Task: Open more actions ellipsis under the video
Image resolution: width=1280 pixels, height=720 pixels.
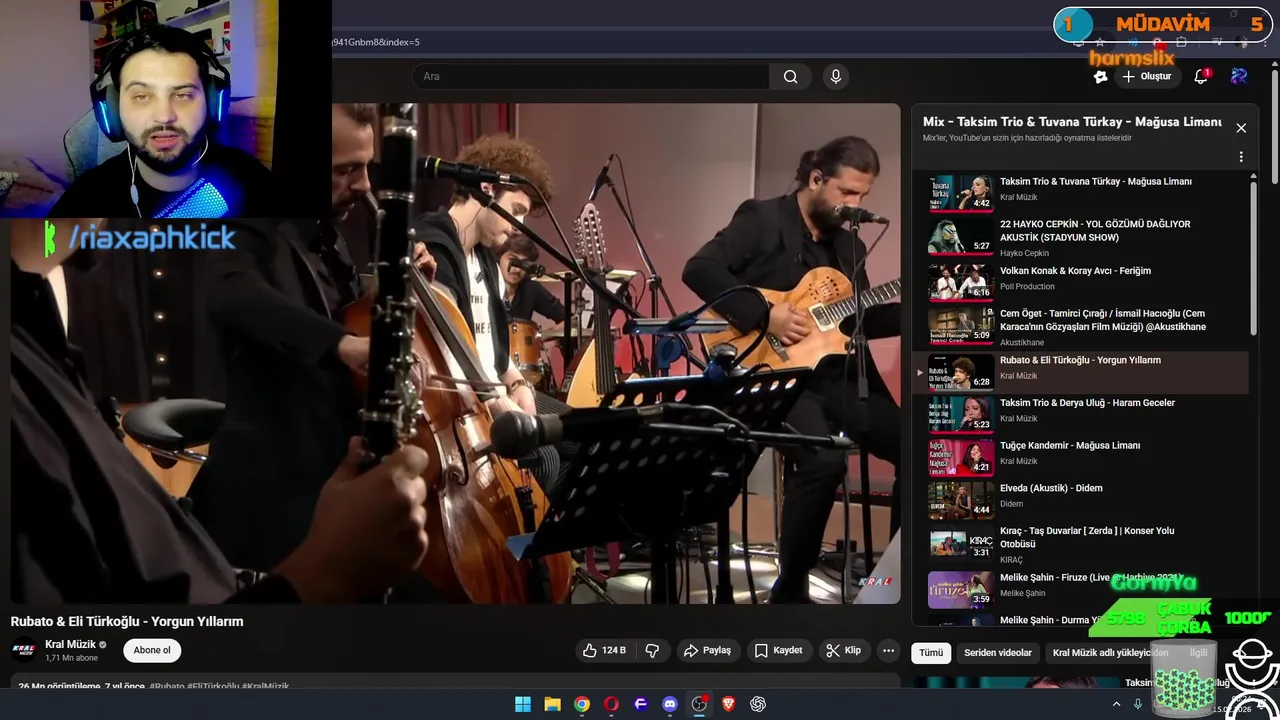Action: click(888, 650)
